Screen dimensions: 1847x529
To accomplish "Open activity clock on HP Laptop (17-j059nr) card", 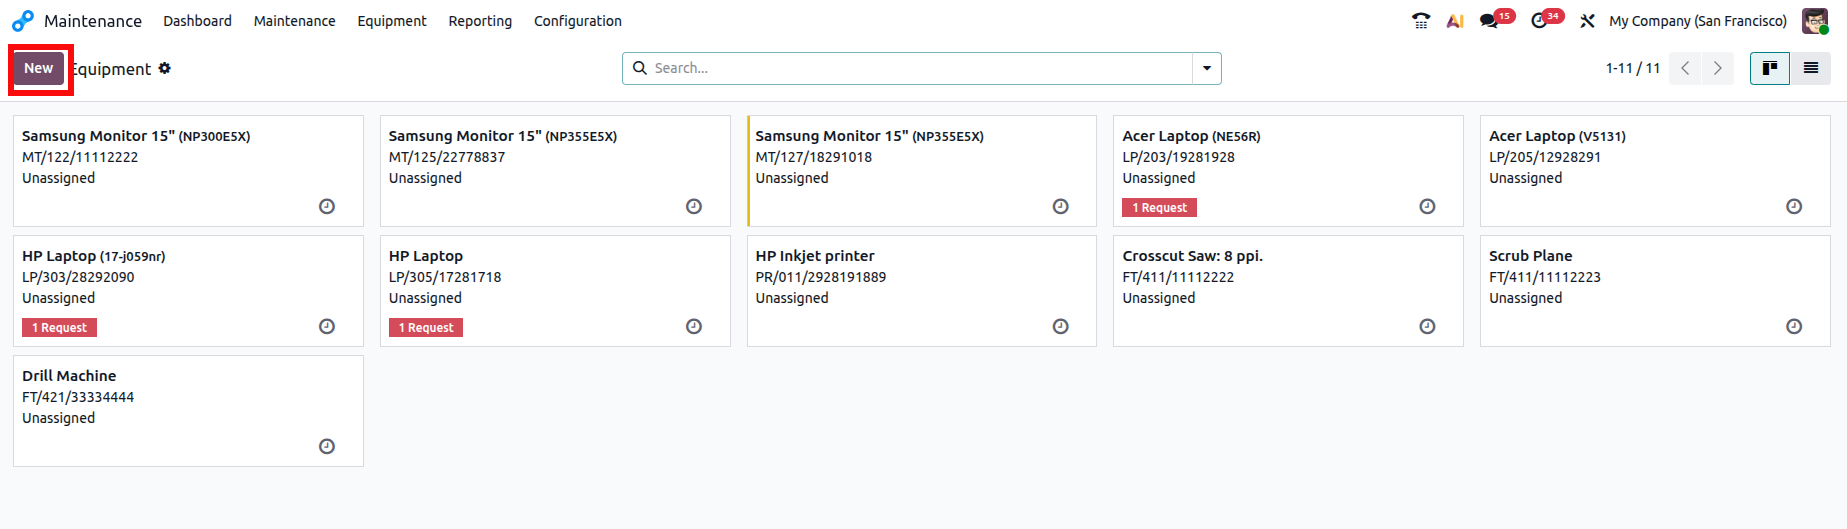I will (327, 326).
